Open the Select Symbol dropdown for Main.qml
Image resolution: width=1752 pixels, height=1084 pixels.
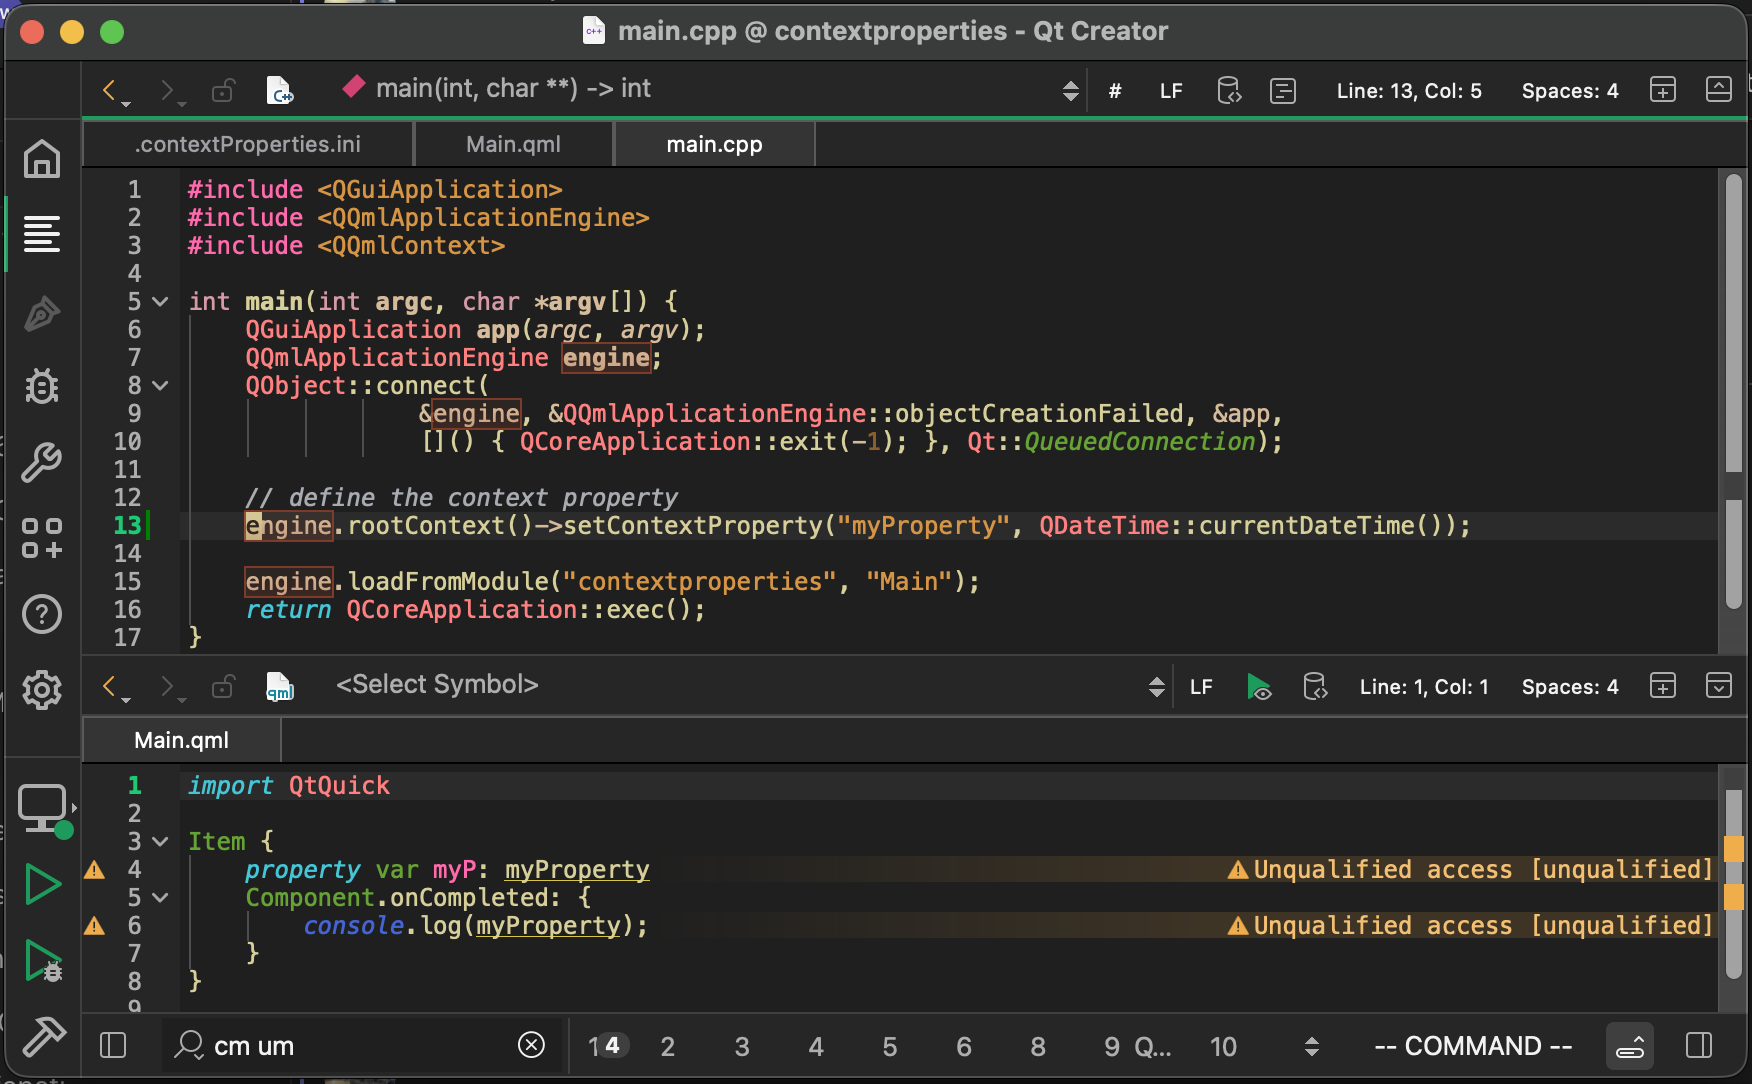pos(437,684)
